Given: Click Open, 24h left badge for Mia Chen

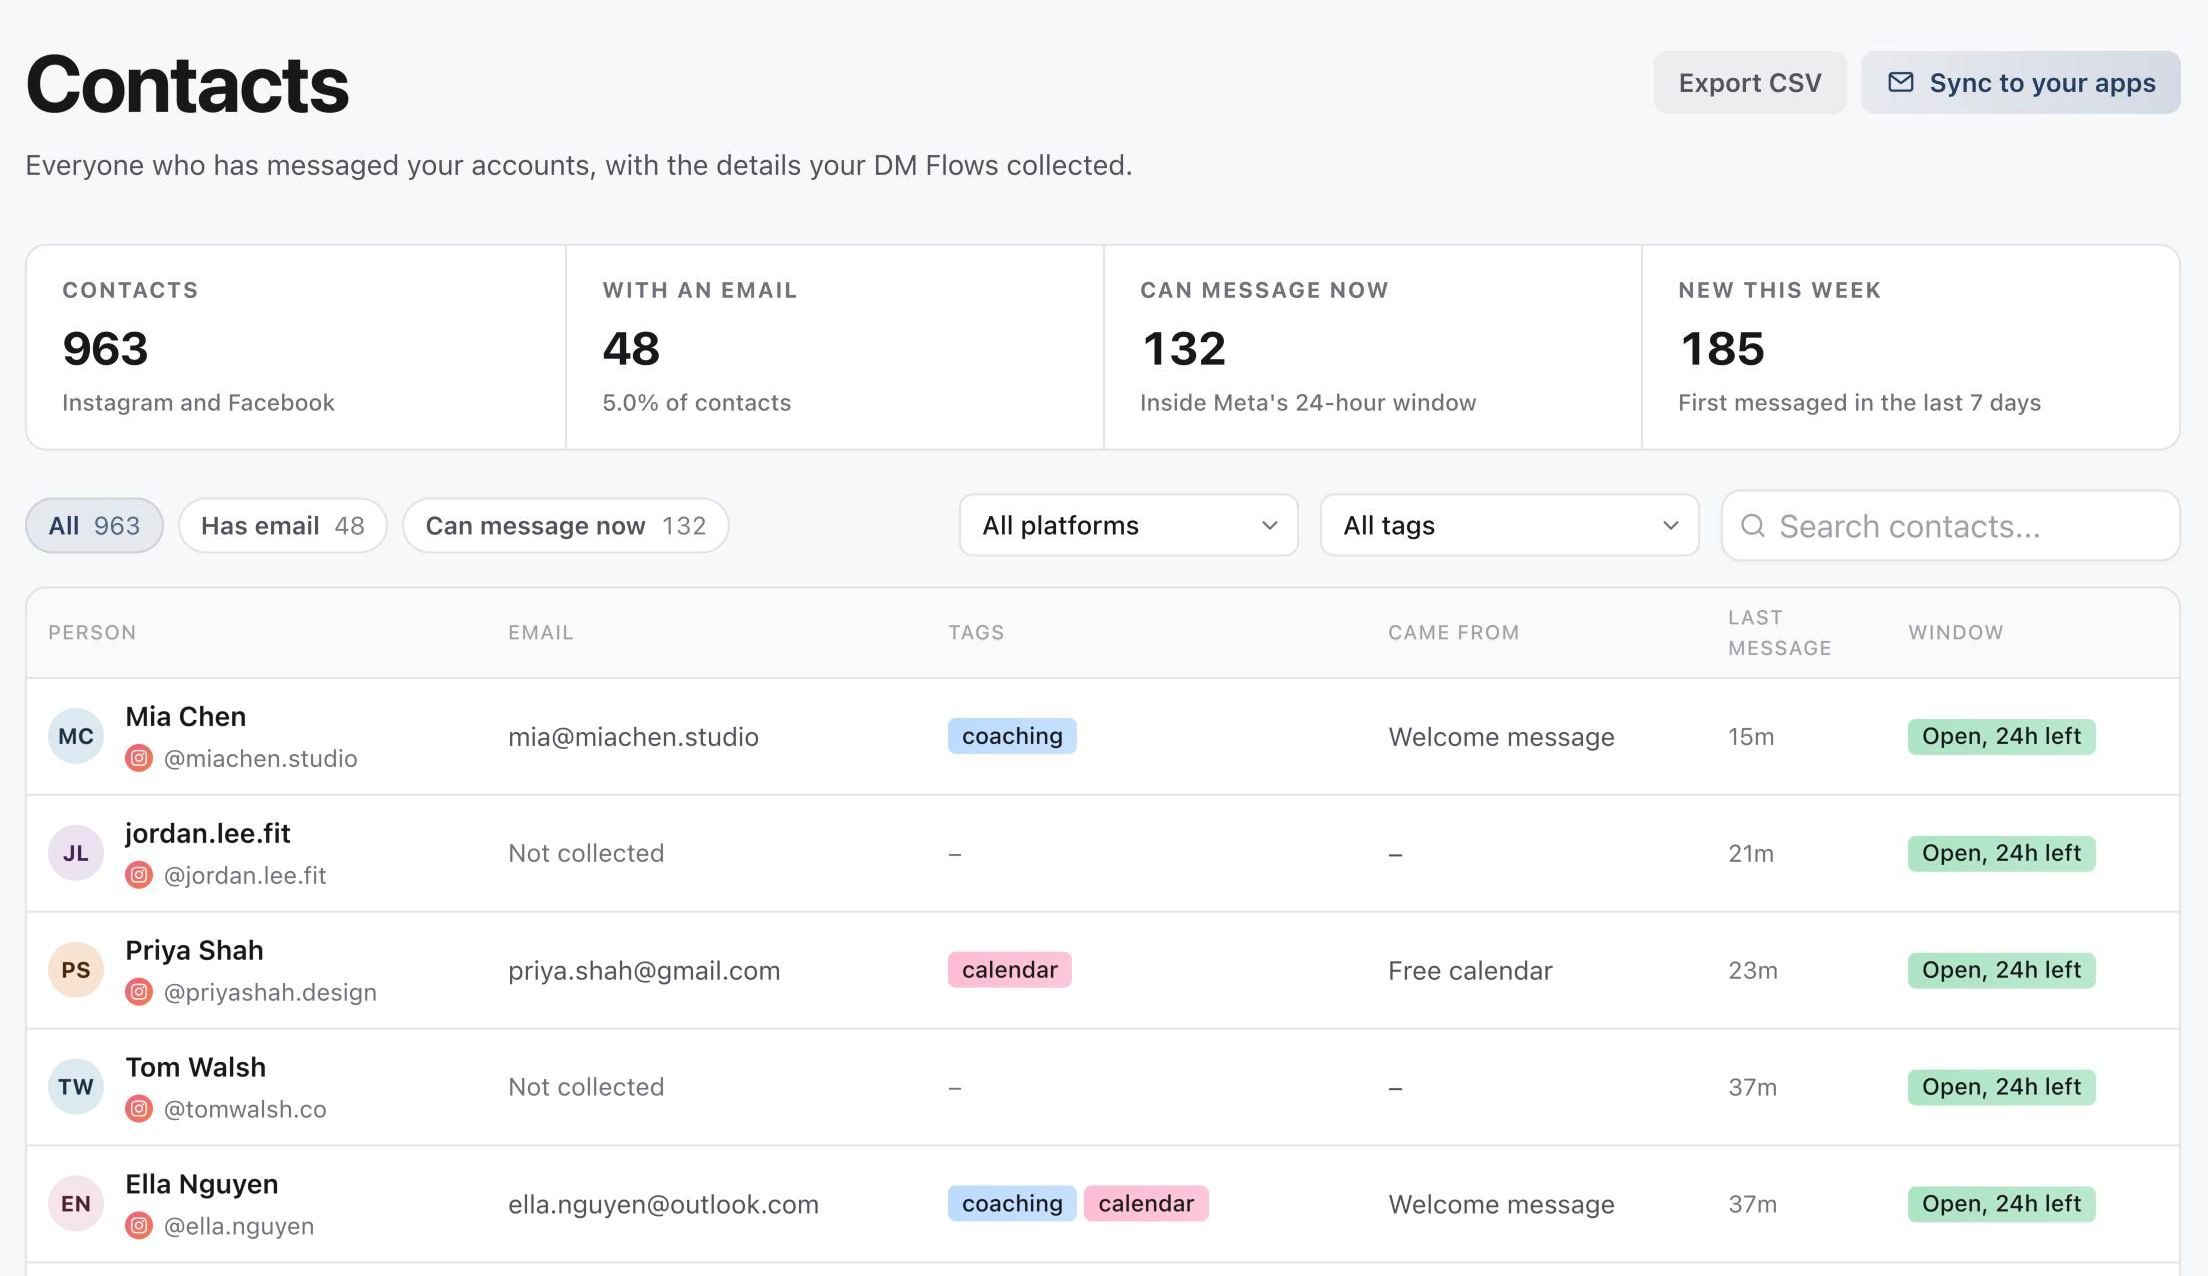Looking at the screenshot, I should coord(2001,736).
